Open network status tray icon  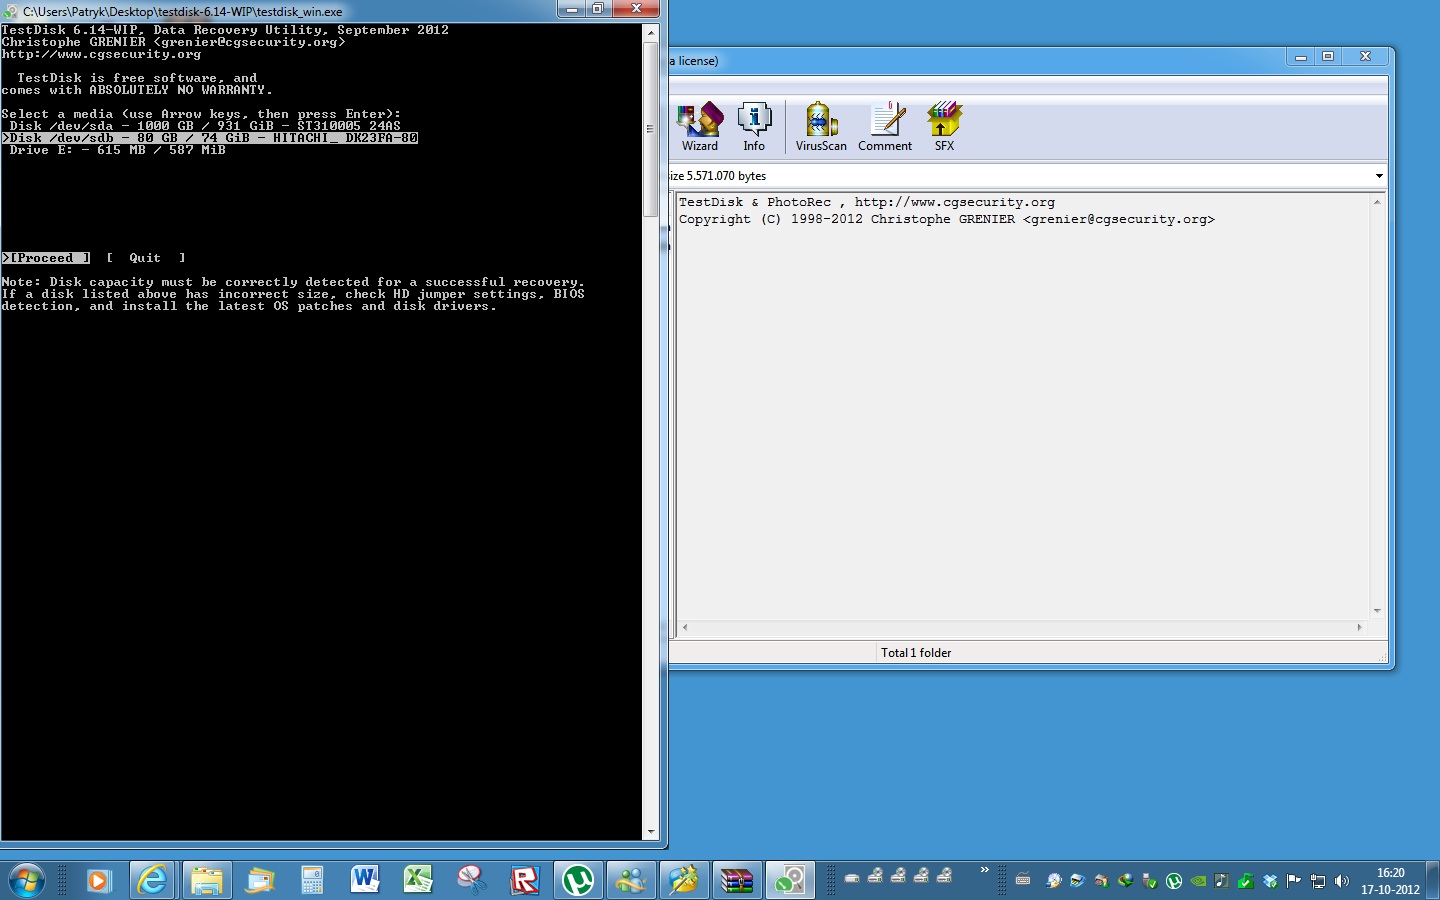[1318, 881]
